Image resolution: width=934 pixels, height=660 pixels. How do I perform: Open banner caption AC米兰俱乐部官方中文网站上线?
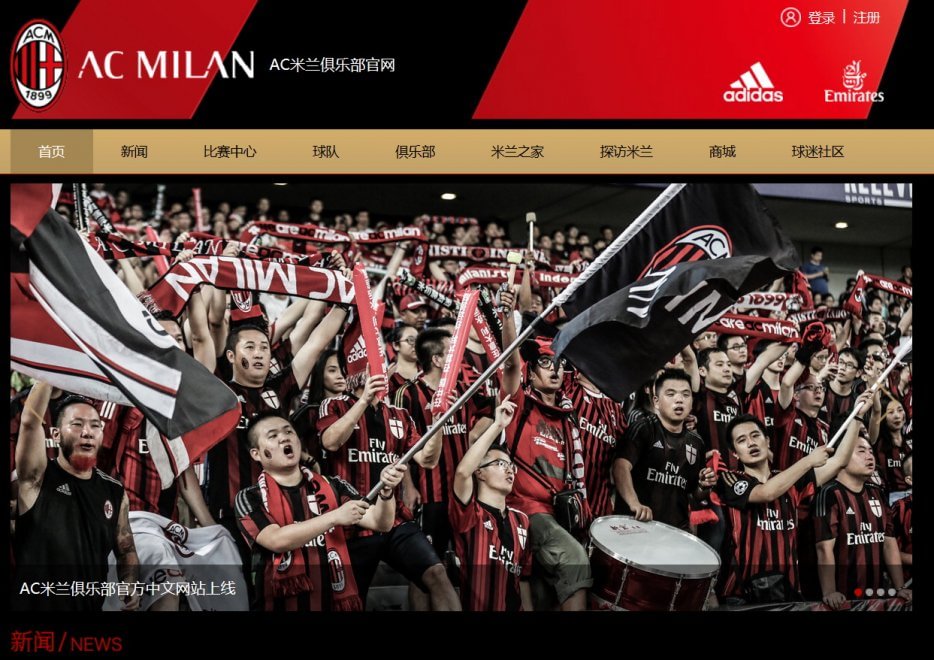pos(127,589)
